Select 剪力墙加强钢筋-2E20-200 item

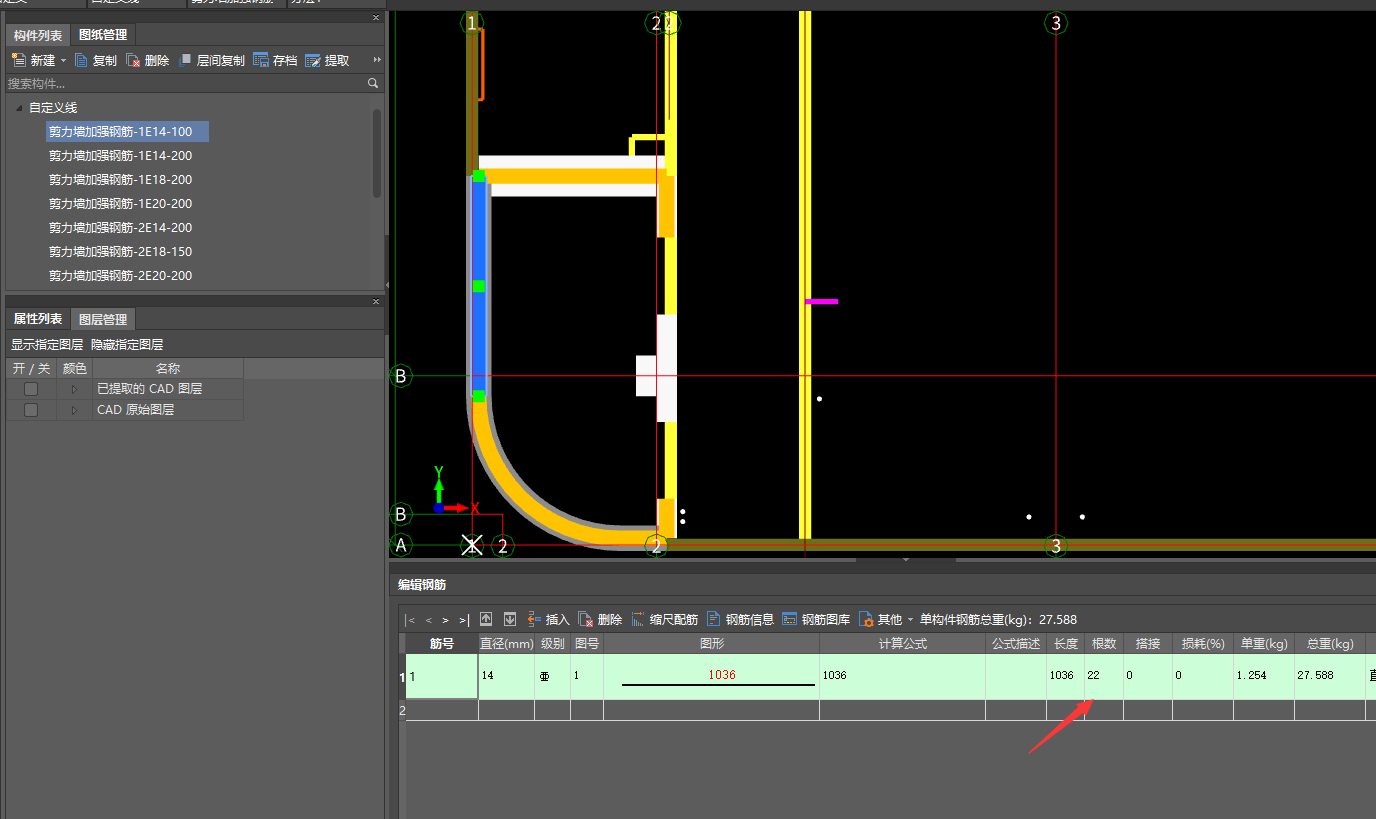pyautogui.click(x=121, y=276)
